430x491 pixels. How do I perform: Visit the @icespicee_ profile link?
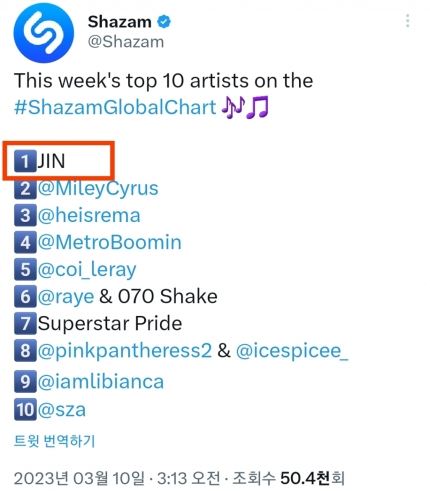tap(292, 351)
